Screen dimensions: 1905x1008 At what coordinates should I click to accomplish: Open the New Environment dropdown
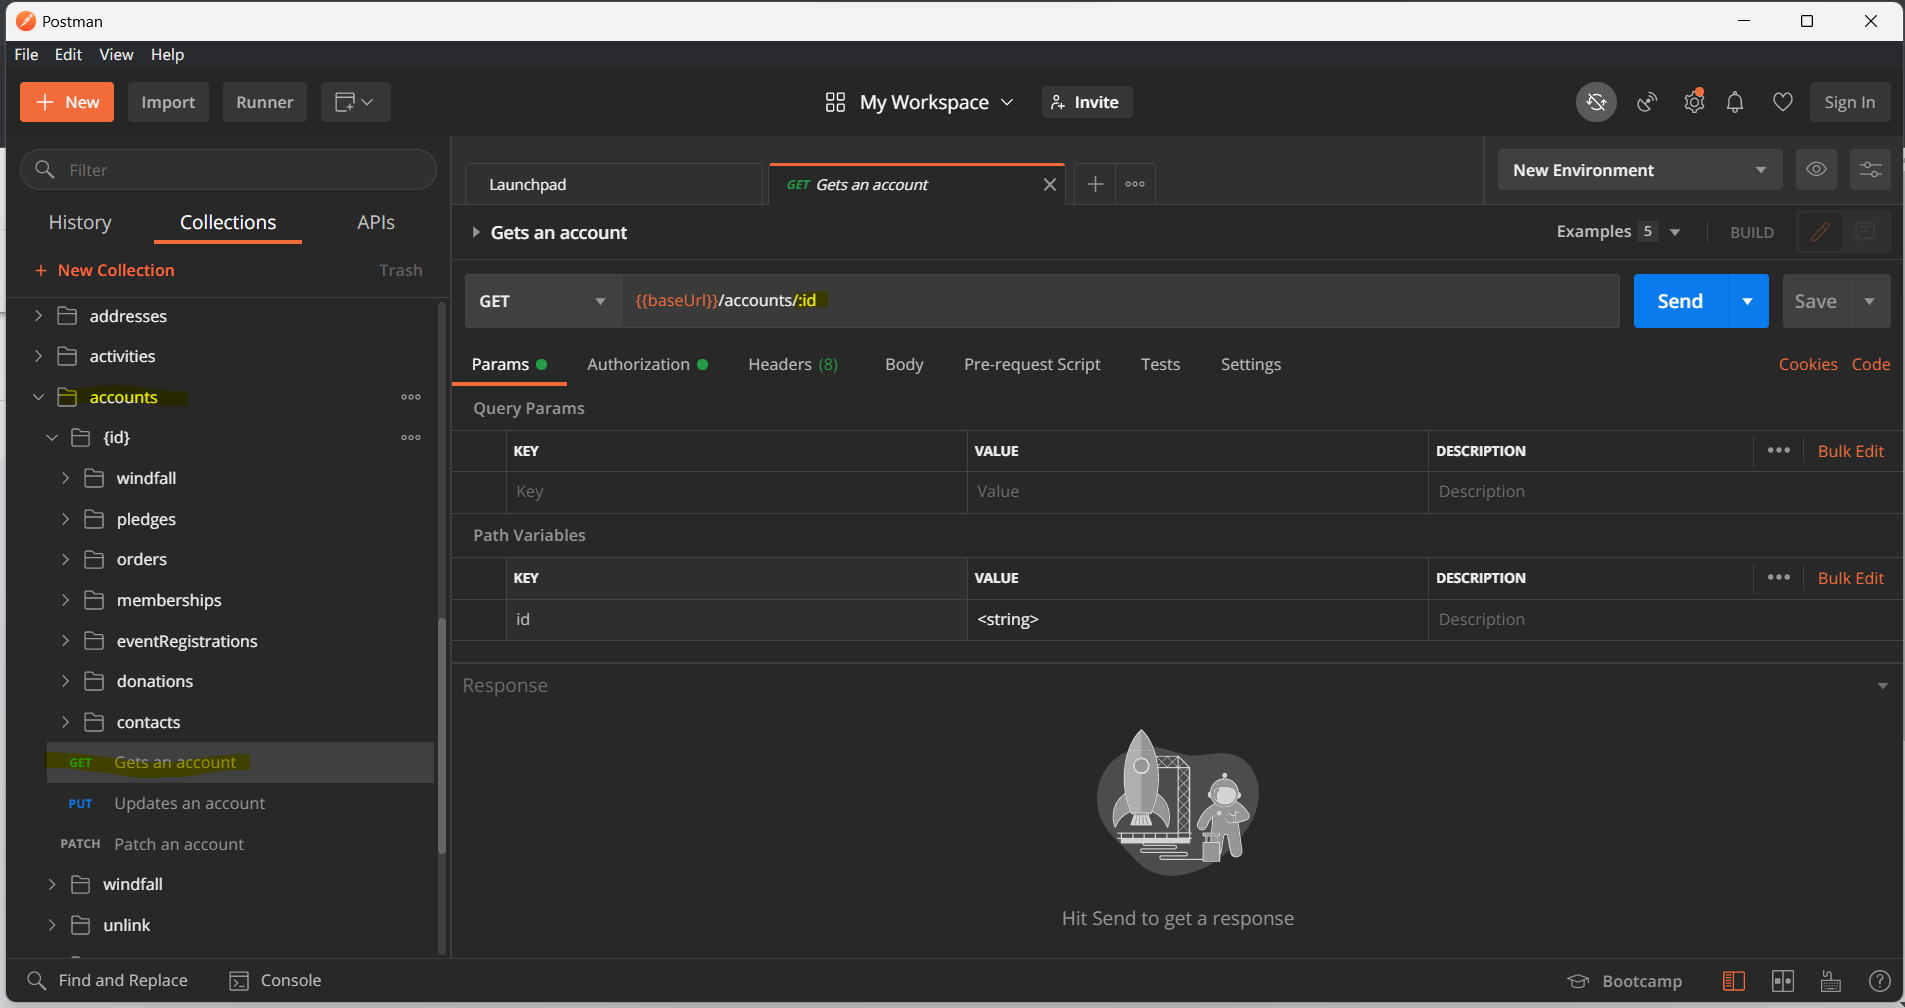(x=1640, y=170)
